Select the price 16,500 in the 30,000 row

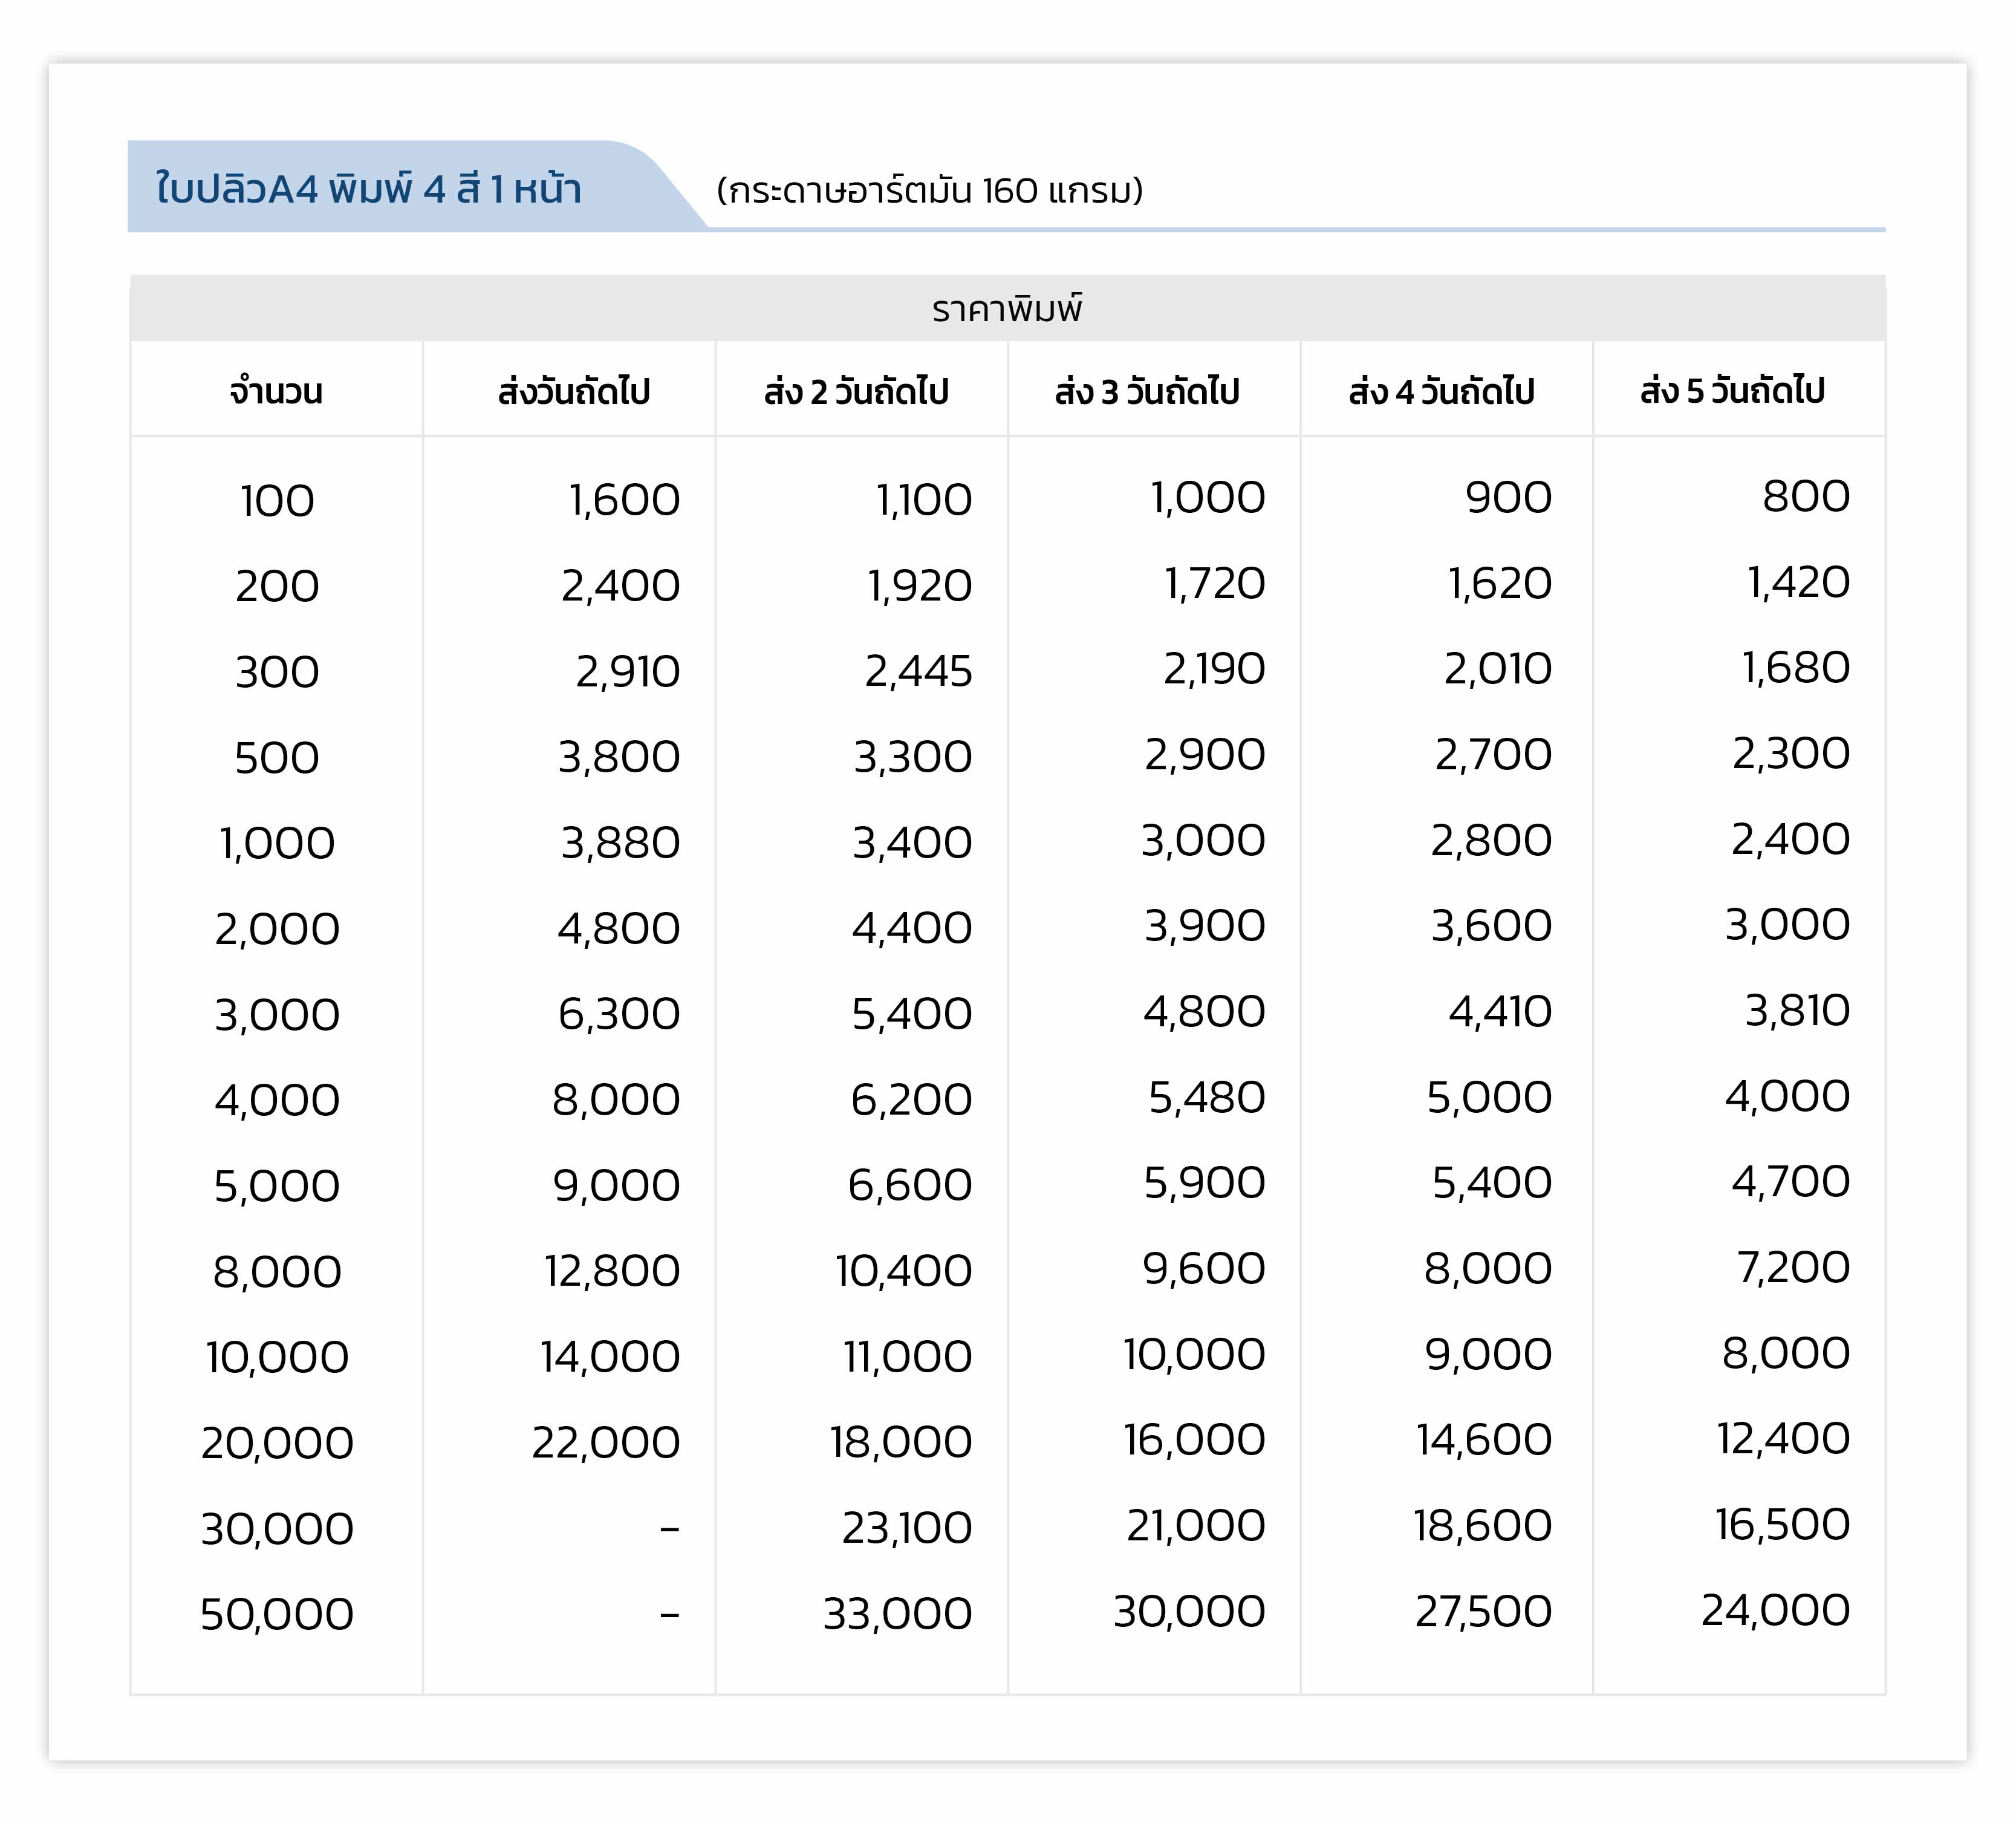point(1783,1525)
